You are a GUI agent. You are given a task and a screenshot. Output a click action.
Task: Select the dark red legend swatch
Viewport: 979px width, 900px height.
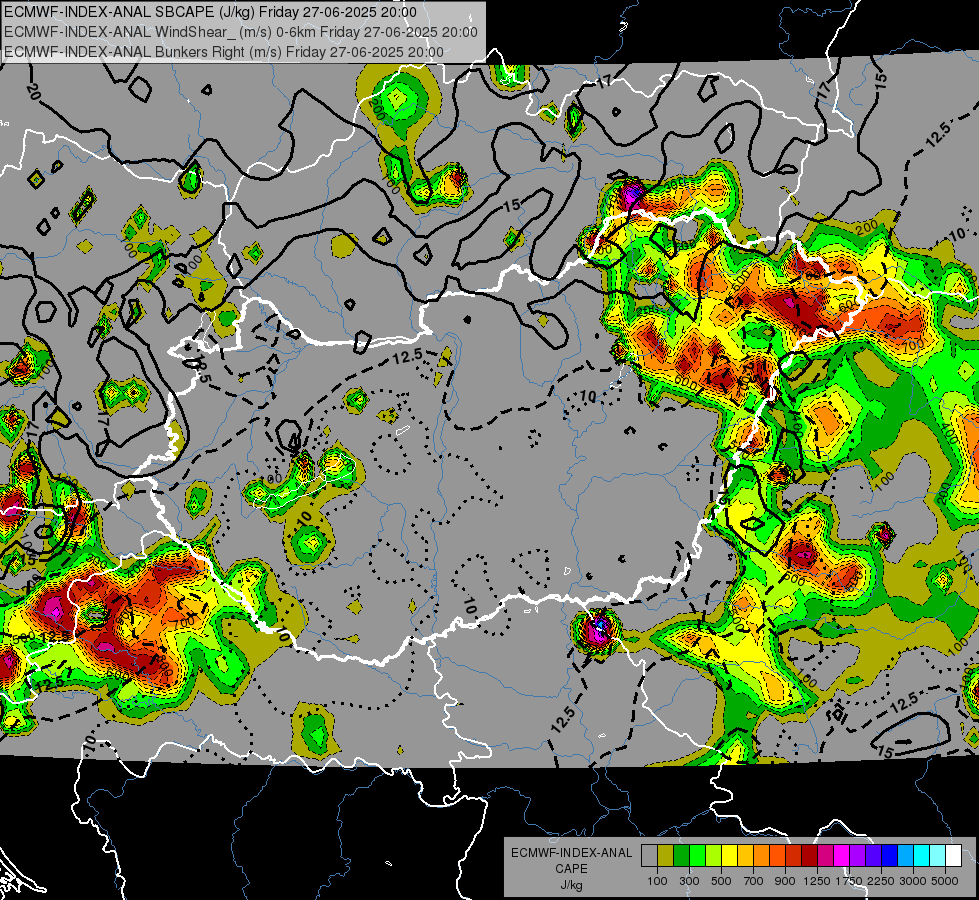coord(809,855)
